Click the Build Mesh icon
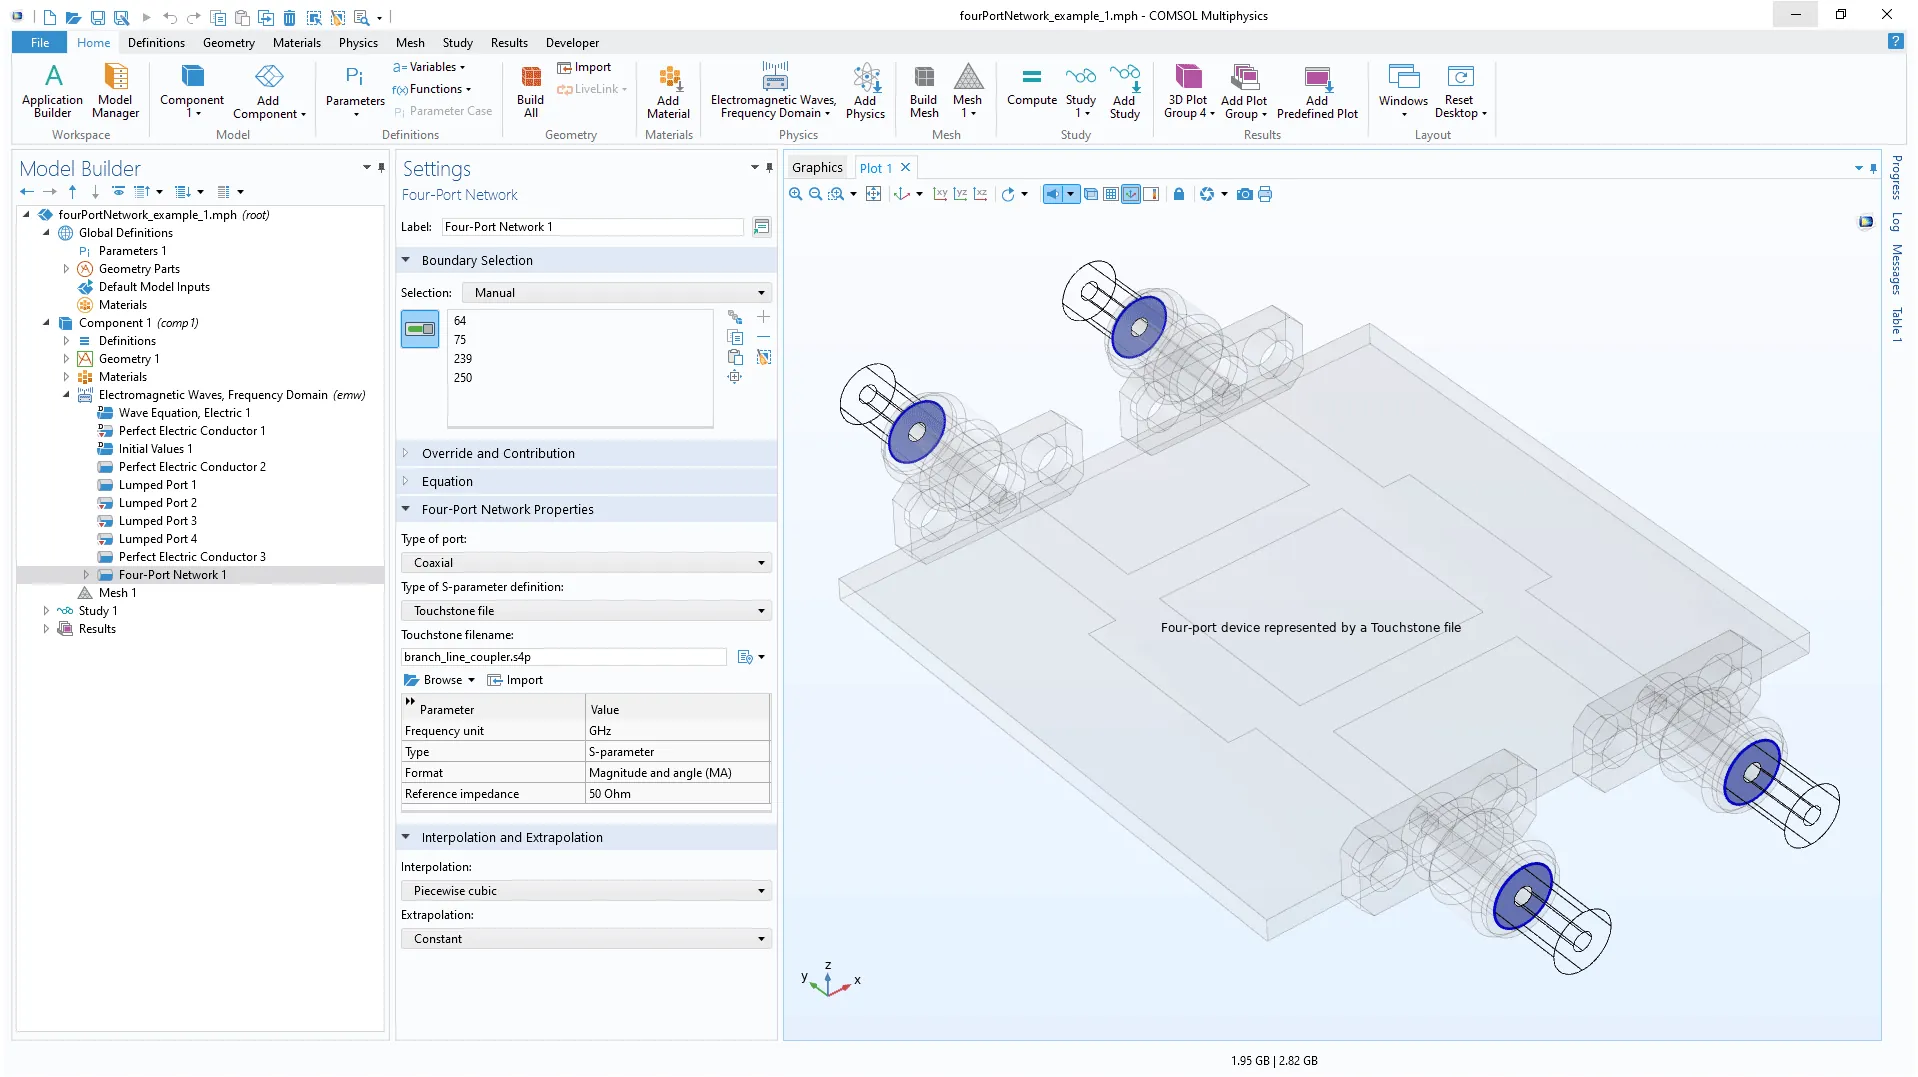Image resolution: width=1918 pixels, height=1077 pixels. pyautogui.click(x=923, y=90)
